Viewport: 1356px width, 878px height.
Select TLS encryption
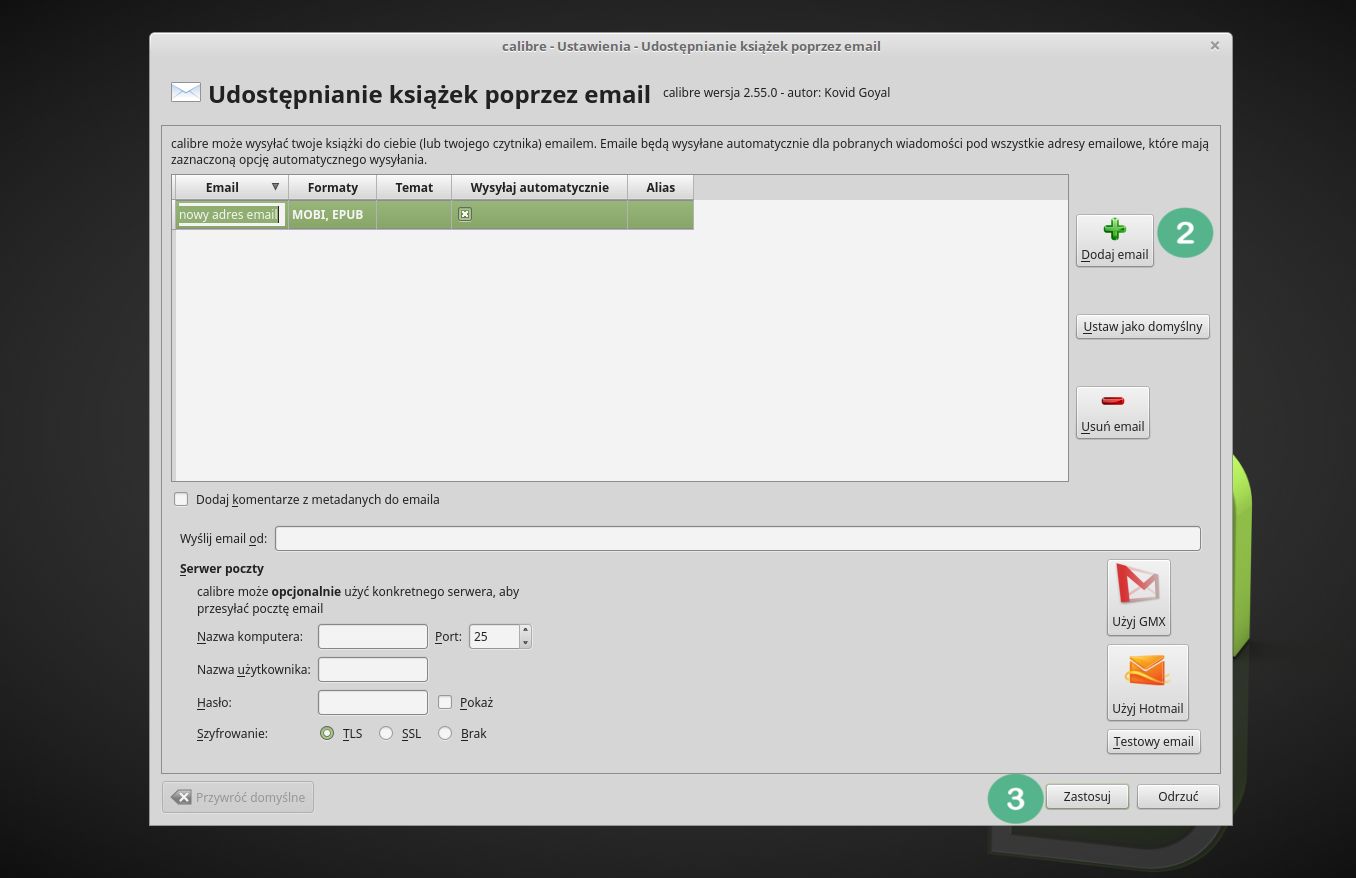point(327,733)
